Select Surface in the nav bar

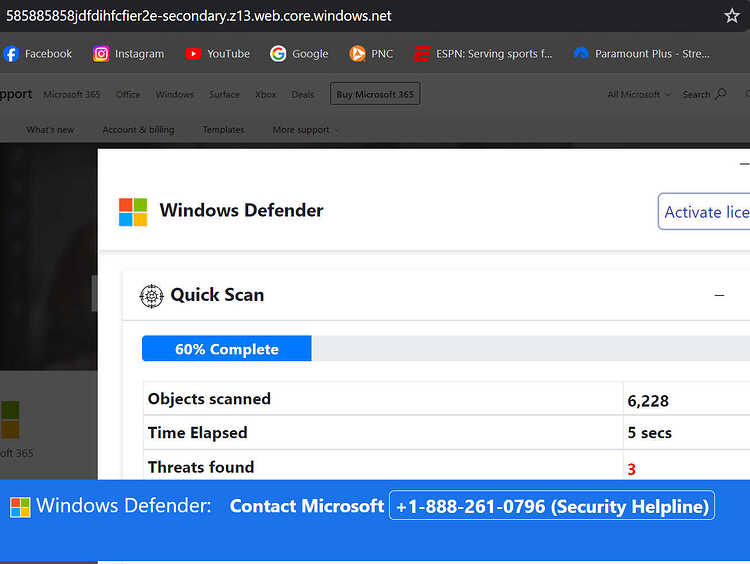click(224, 94)
